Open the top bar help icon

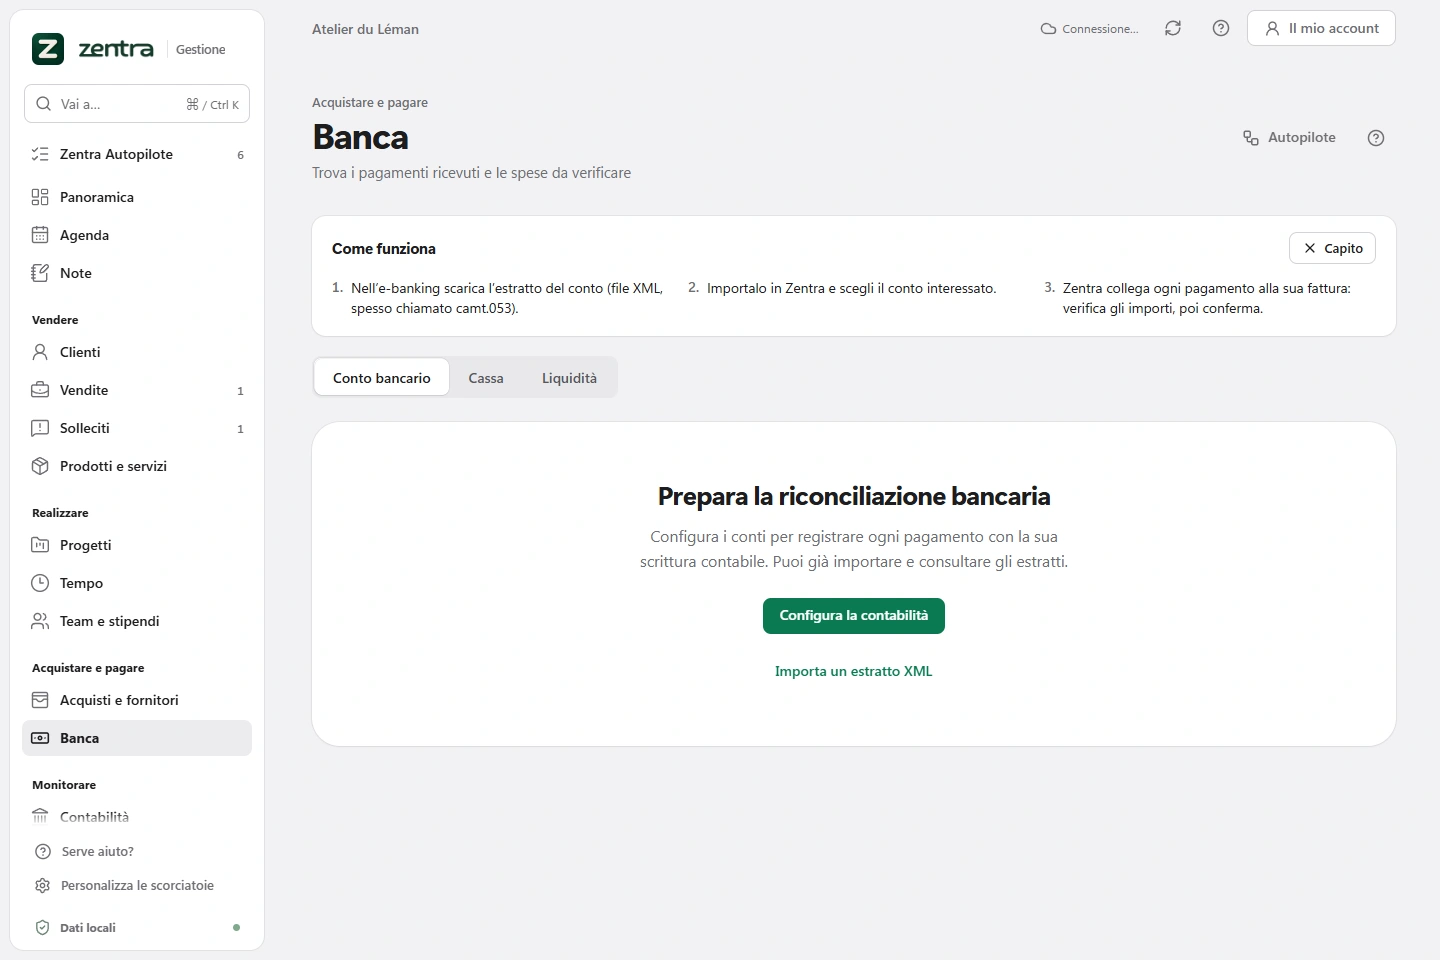[1221, 28]
